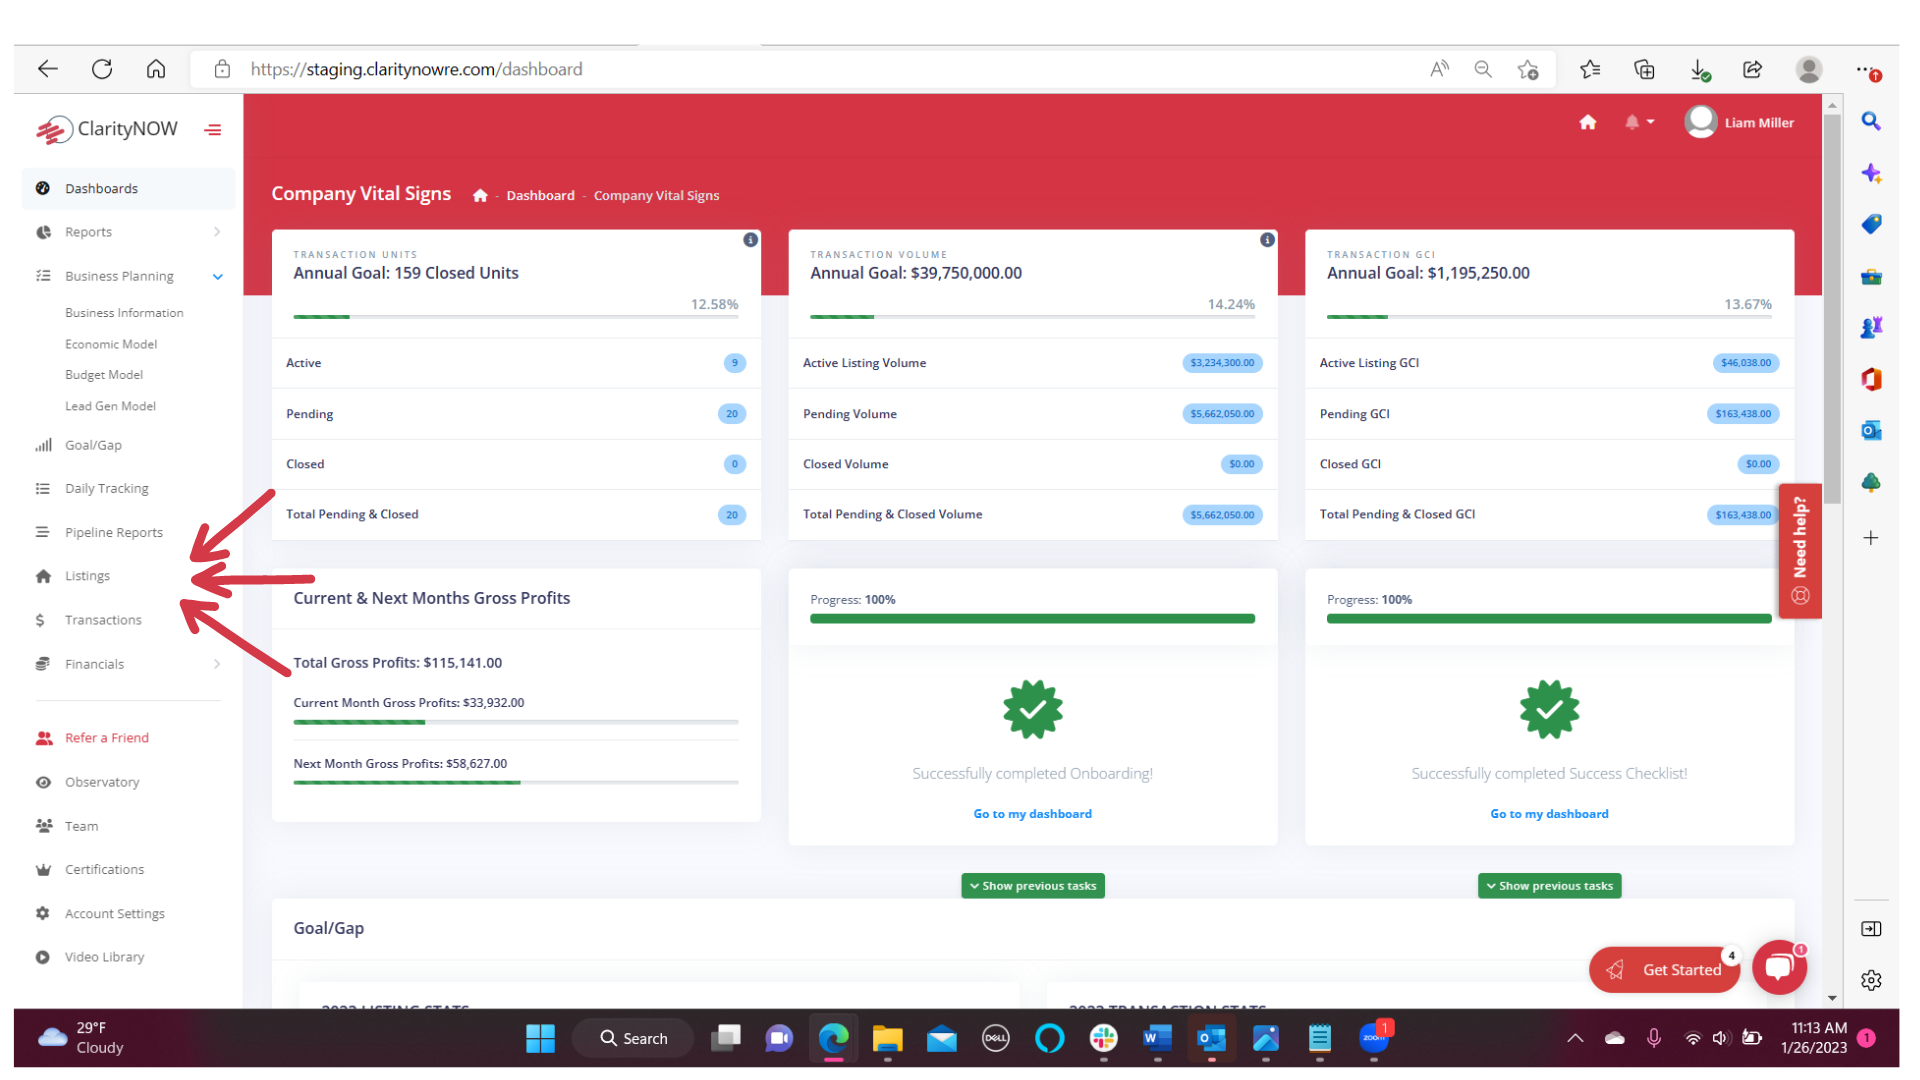Viewport: 1920px width, 1080px height.
Task: Open Windows Start menu
Action: click(x=540, y=1039)
